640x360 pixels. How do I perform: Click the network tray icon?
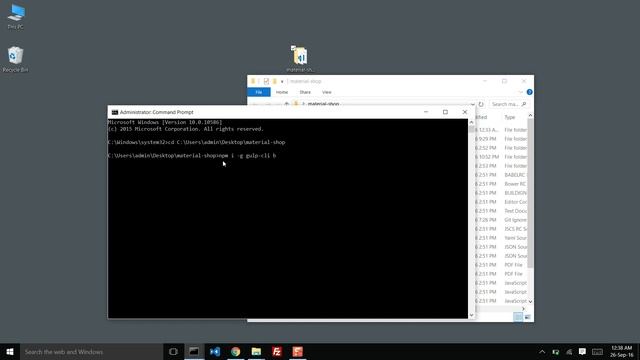(569, 352)
